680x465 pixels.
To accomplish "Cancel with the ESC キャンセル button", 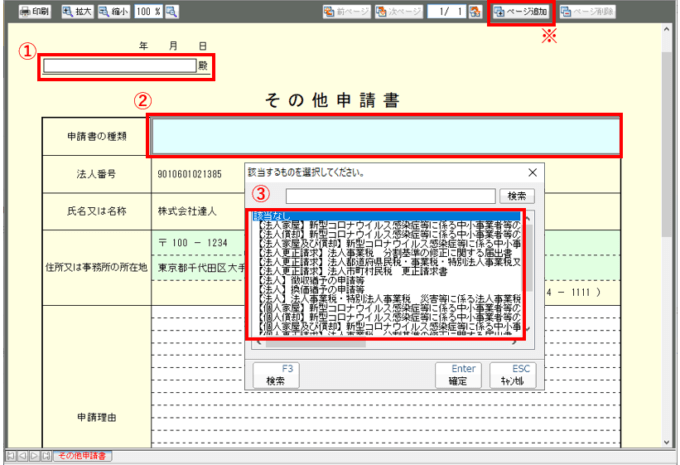I will point(513,376).
